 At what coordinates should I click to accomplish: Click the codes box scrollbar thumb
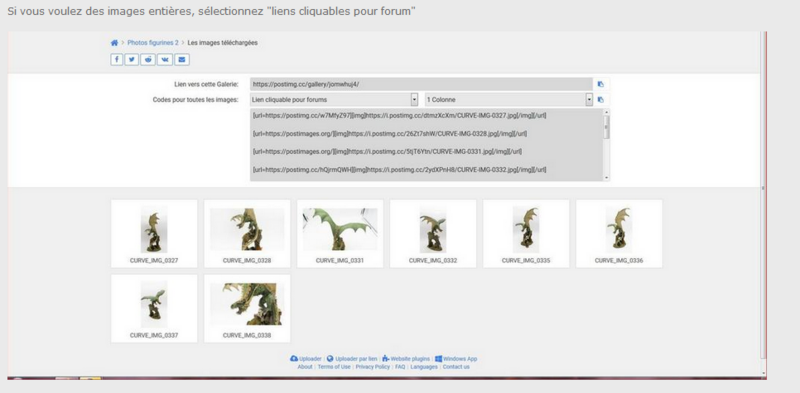tap(607, 127)
